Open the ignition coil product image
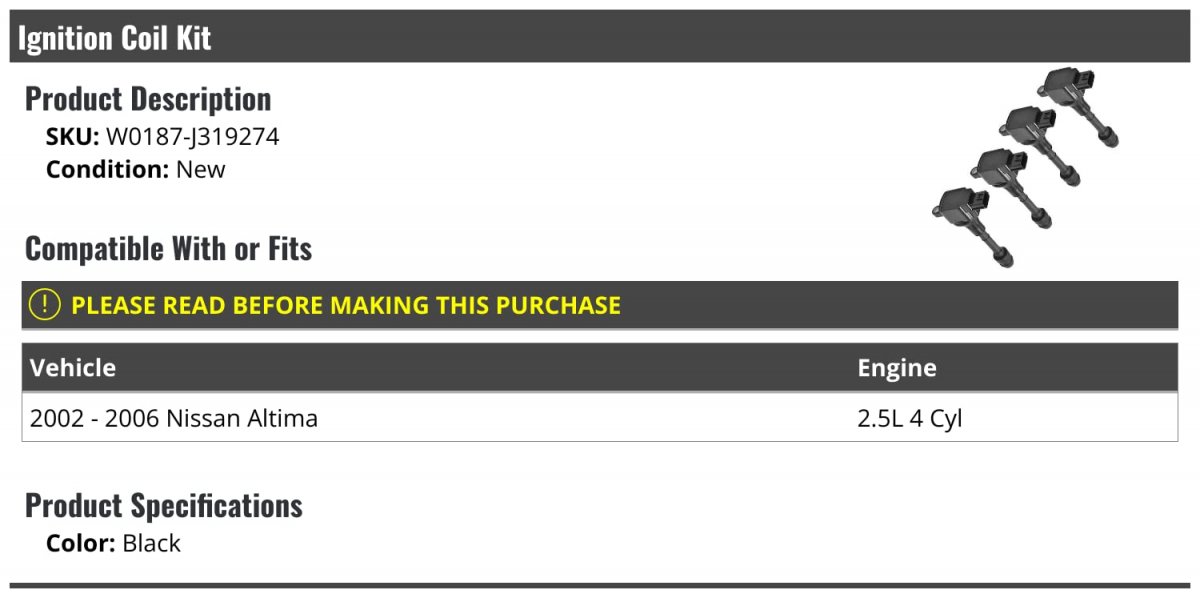Viewport: 1200px width, 598px height. 1026,167
